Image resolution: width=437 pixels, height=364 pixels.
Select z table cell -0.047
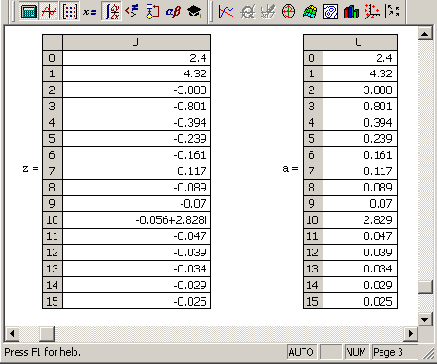[x=136, y=236]
